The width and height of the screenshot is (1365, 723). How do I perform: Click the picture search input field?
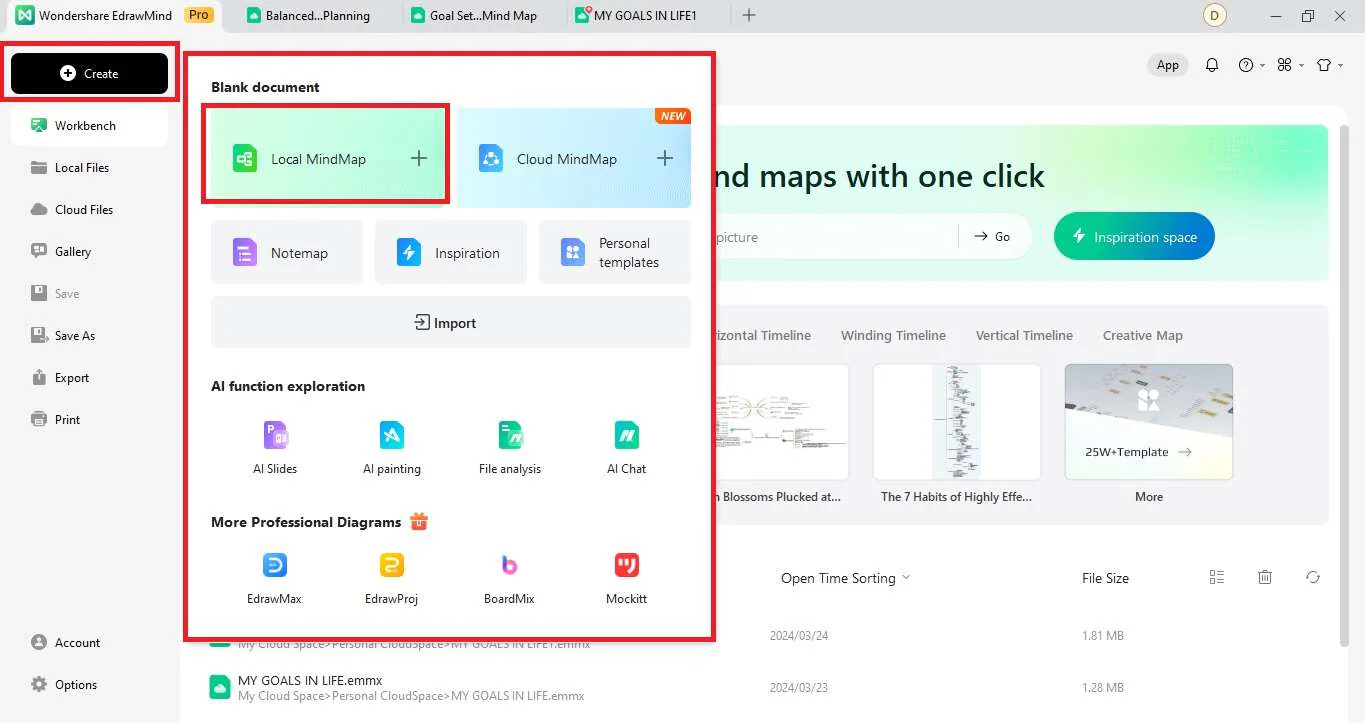click(838, 237)
